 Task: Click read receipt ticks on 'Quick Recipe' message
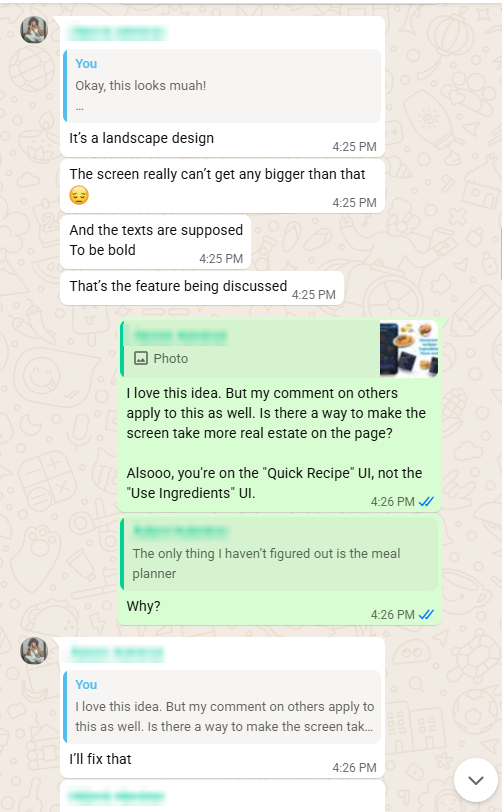tap(426, 501)
